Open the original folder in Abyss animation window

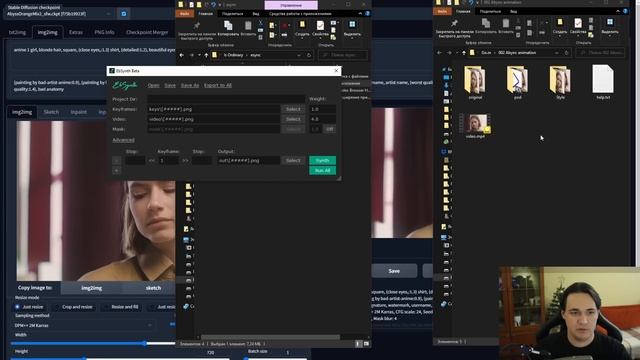(x=475, y=82)
